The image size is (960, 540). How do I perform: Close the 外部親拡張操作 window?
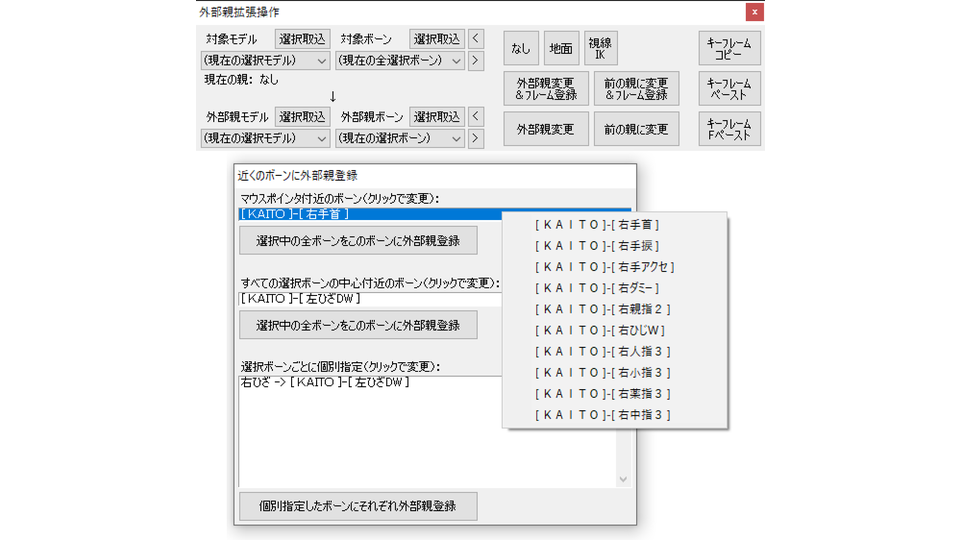tap(754, 12)
